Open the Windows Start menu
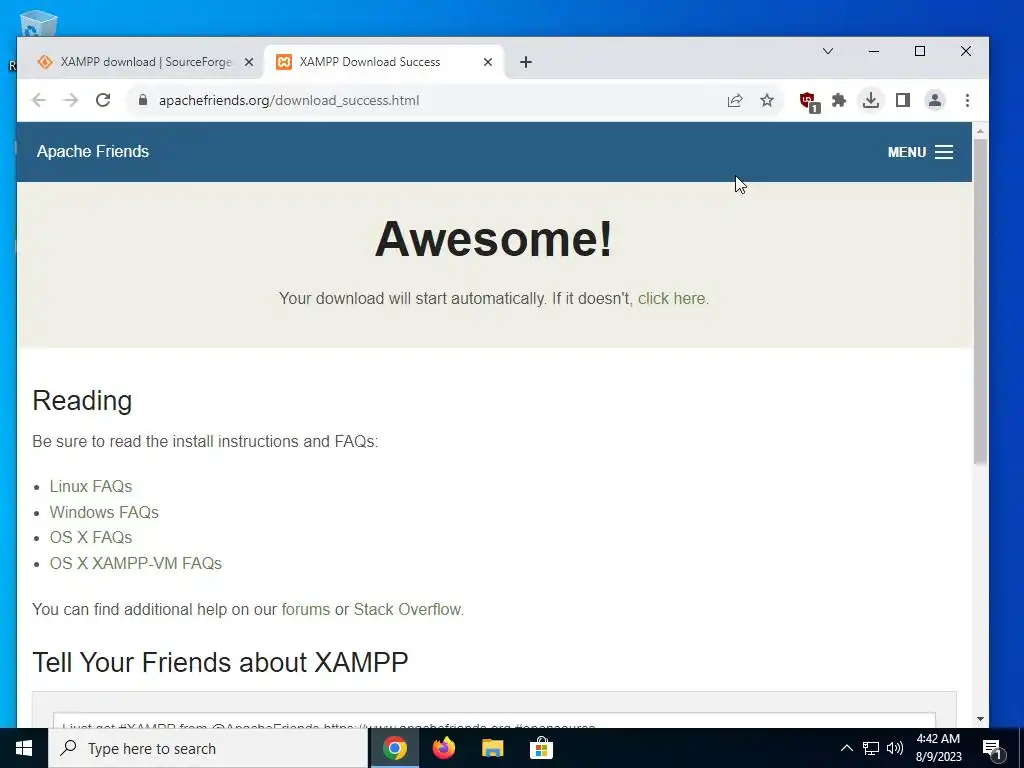1024x768 pixels. click(x=24, y=748)
